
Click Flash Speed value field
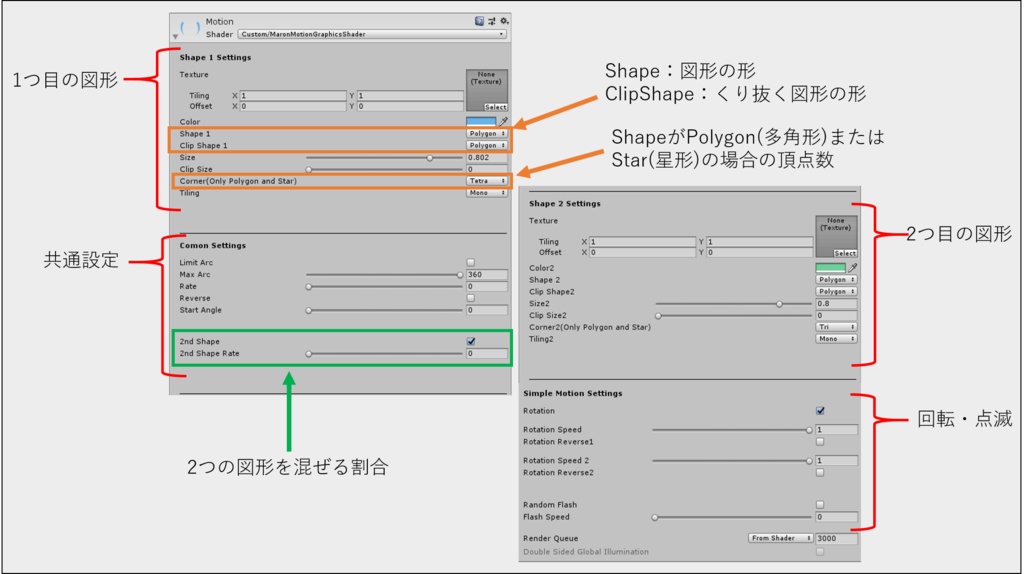pyautogui.click(x=837, y=517)
